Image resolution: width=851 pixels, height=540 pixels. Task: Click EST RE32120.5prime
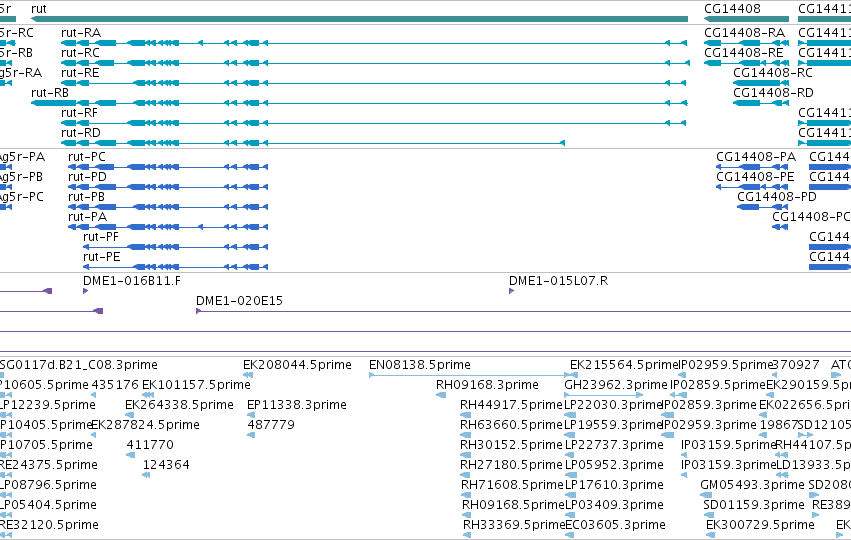pyautogui.click(x=49, y=525)
